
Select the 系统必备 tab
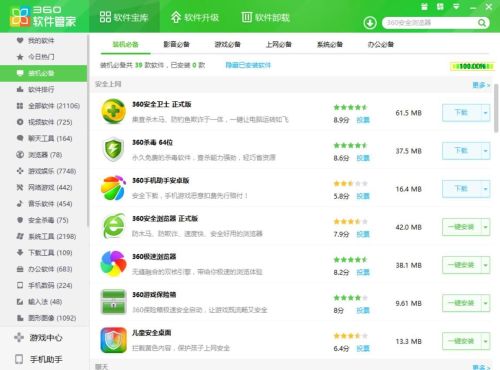coord(330,44)
